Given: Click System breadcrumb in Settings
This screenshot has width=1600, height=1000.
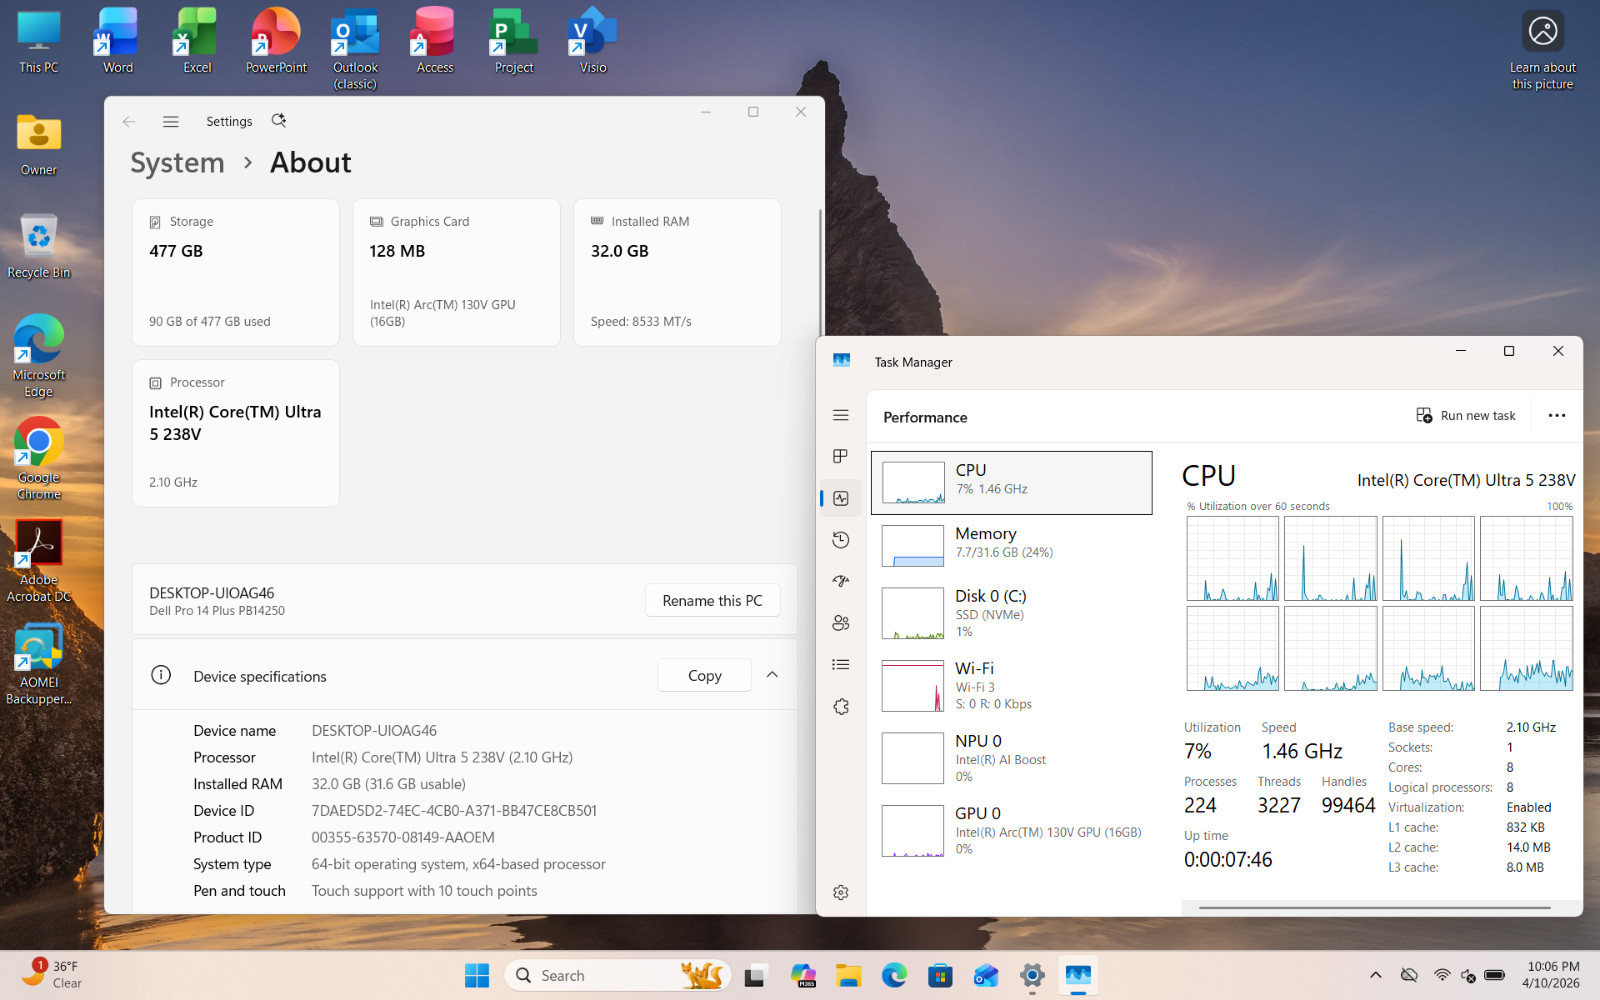Looking at the screenshot, I should pyautogui.click(x=177, y=163).
